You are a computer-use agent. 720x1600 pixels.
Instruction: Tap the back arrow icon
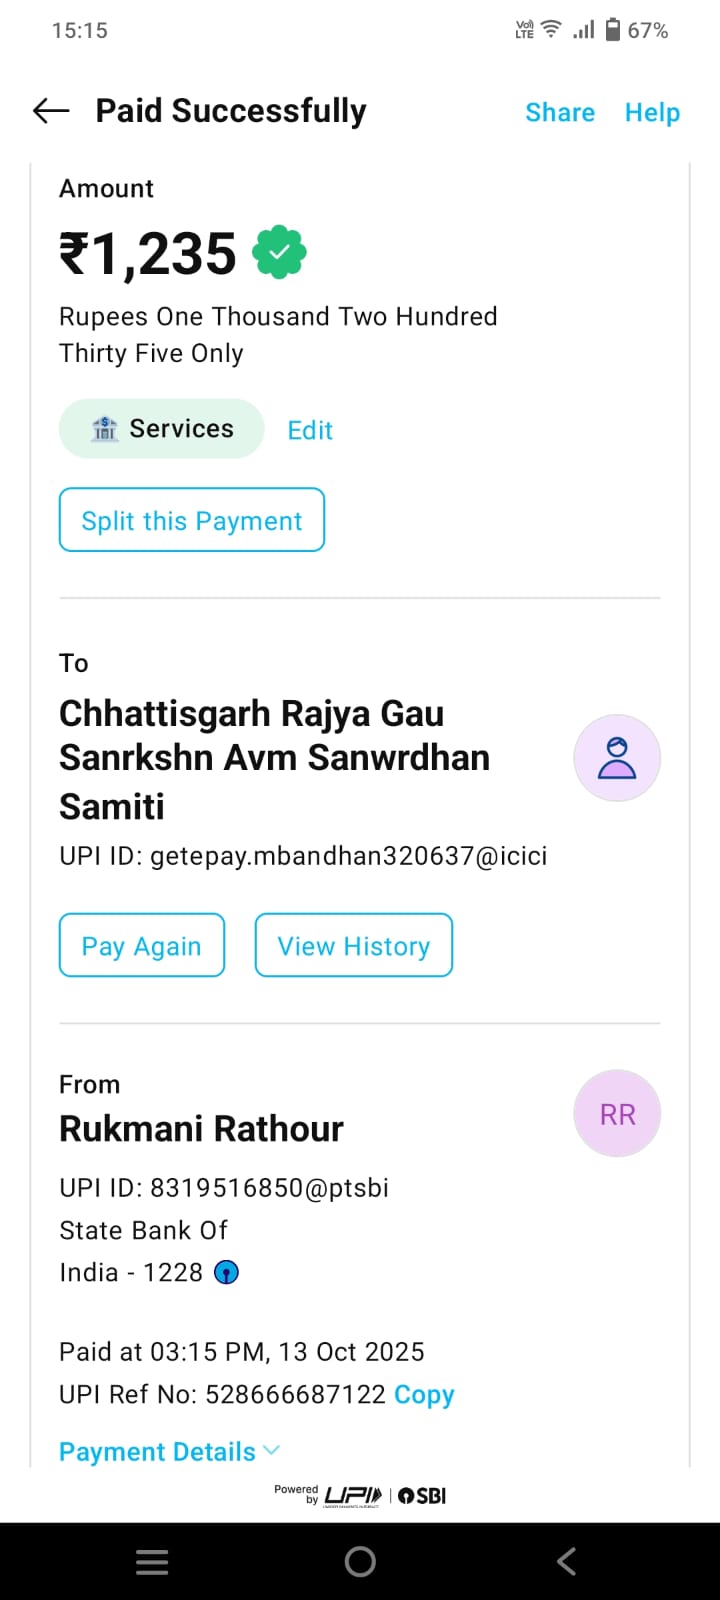[51, 111]
